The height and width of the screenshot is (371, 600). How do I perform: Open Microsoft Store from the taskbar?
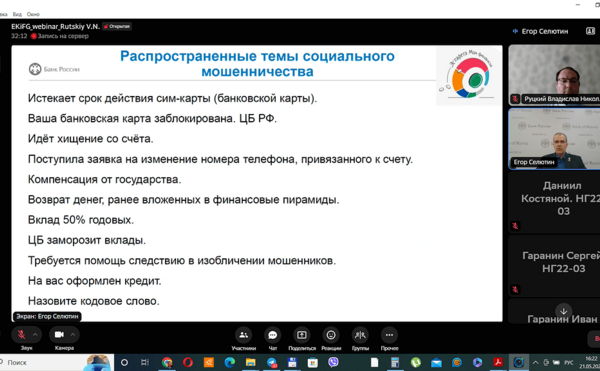(313, 362)
